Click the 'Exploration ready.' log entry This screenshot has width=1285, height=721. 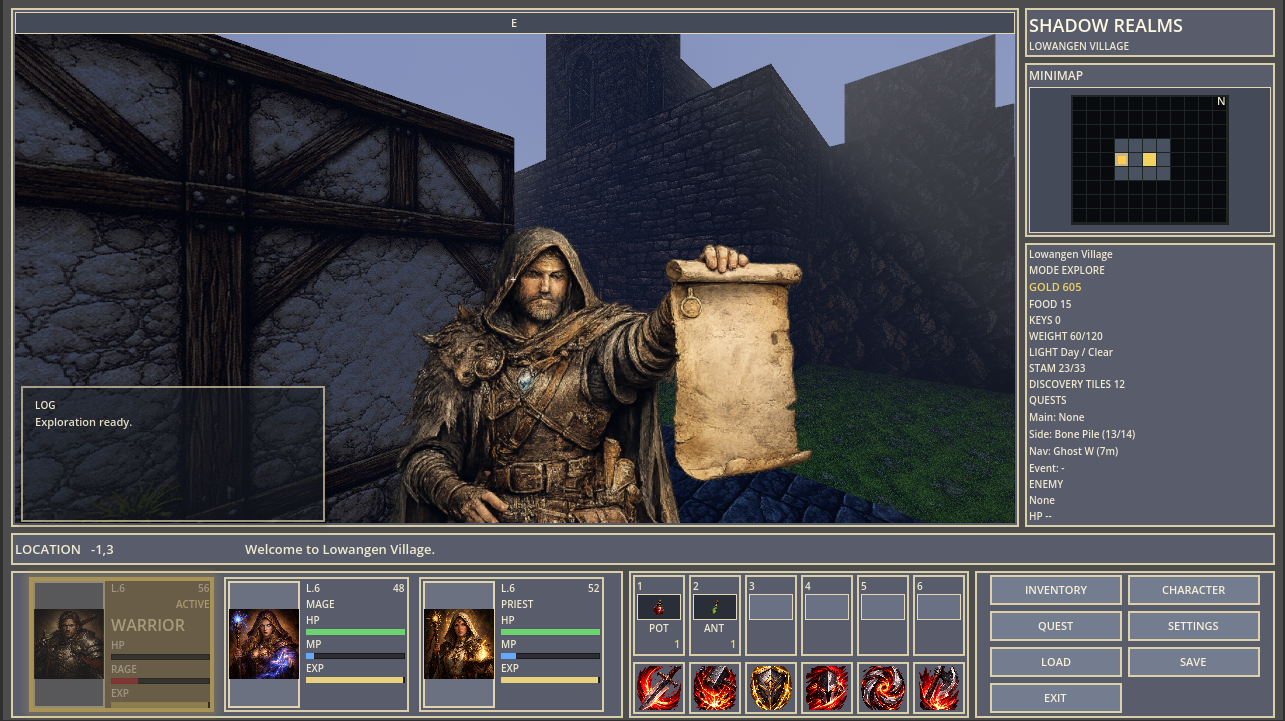click(84, 422)
